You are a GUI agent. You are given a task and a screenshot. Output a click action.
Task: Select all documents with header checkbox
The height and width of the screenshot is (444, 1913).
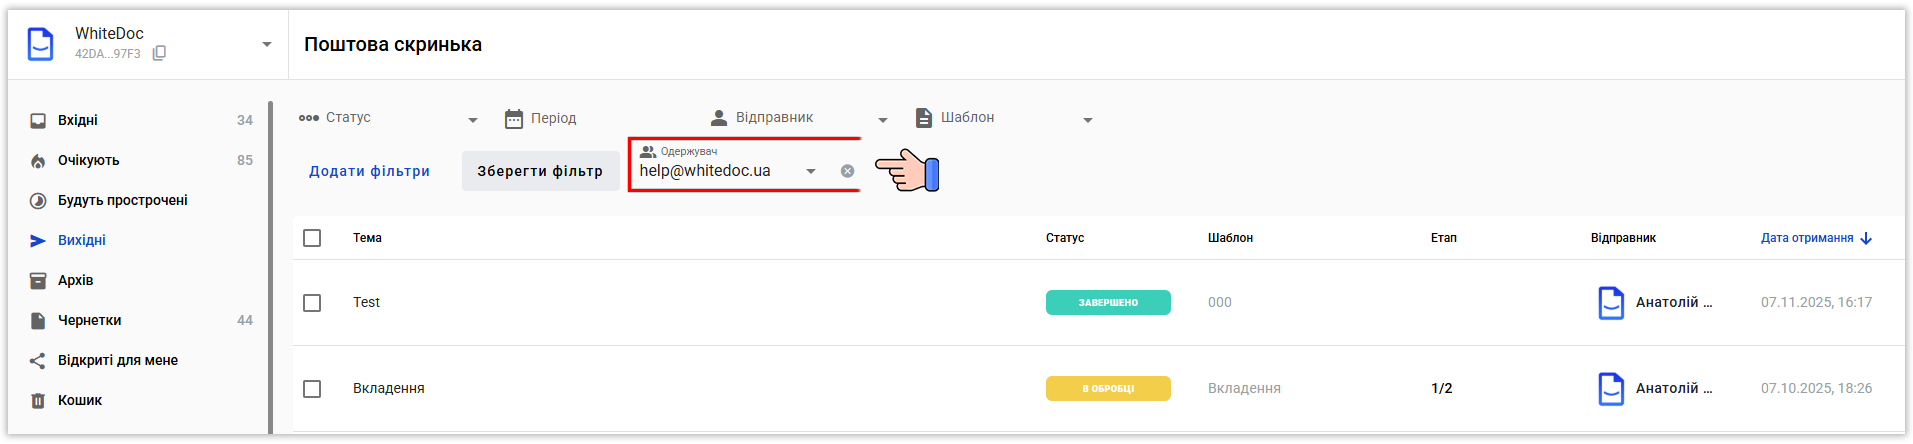click(312, 238)
